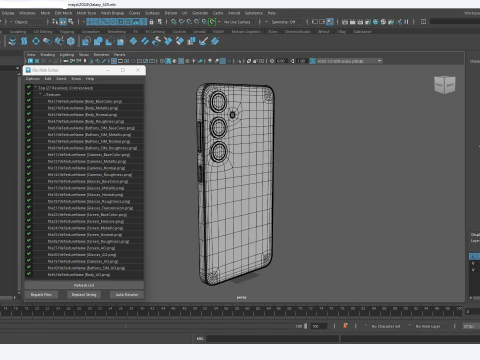Open the Options menu in File Path Editor

pos(33,79)
